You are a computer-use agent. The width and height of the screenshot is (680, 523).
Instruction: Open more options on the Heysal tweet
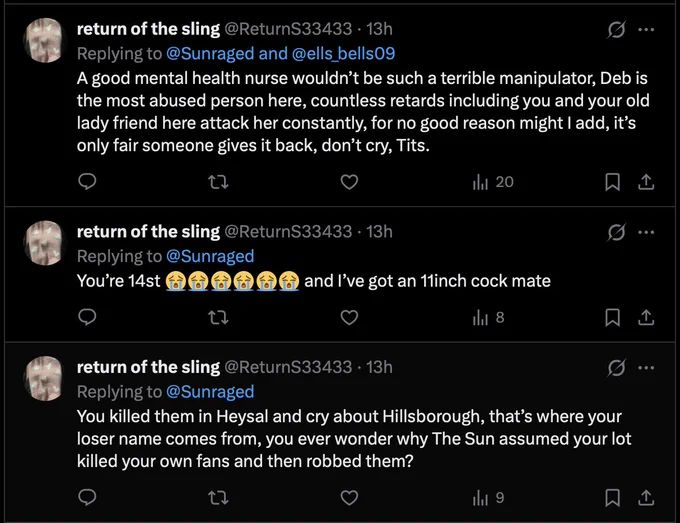click(646, 368)
